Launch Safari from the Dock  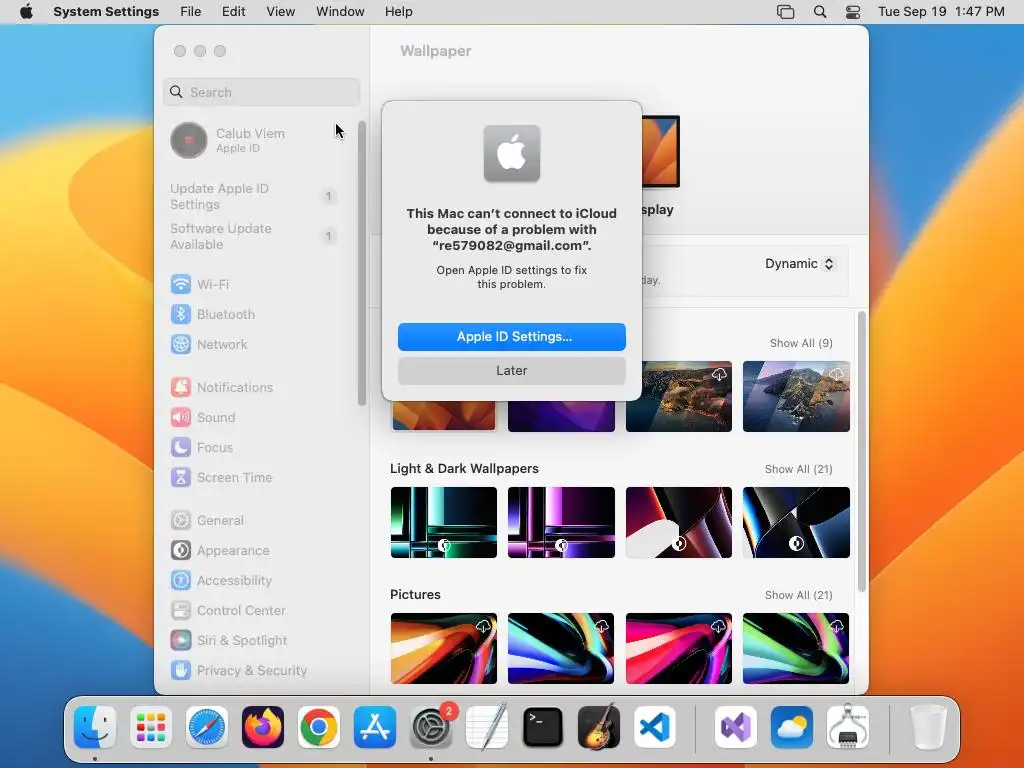click(207, 727)
